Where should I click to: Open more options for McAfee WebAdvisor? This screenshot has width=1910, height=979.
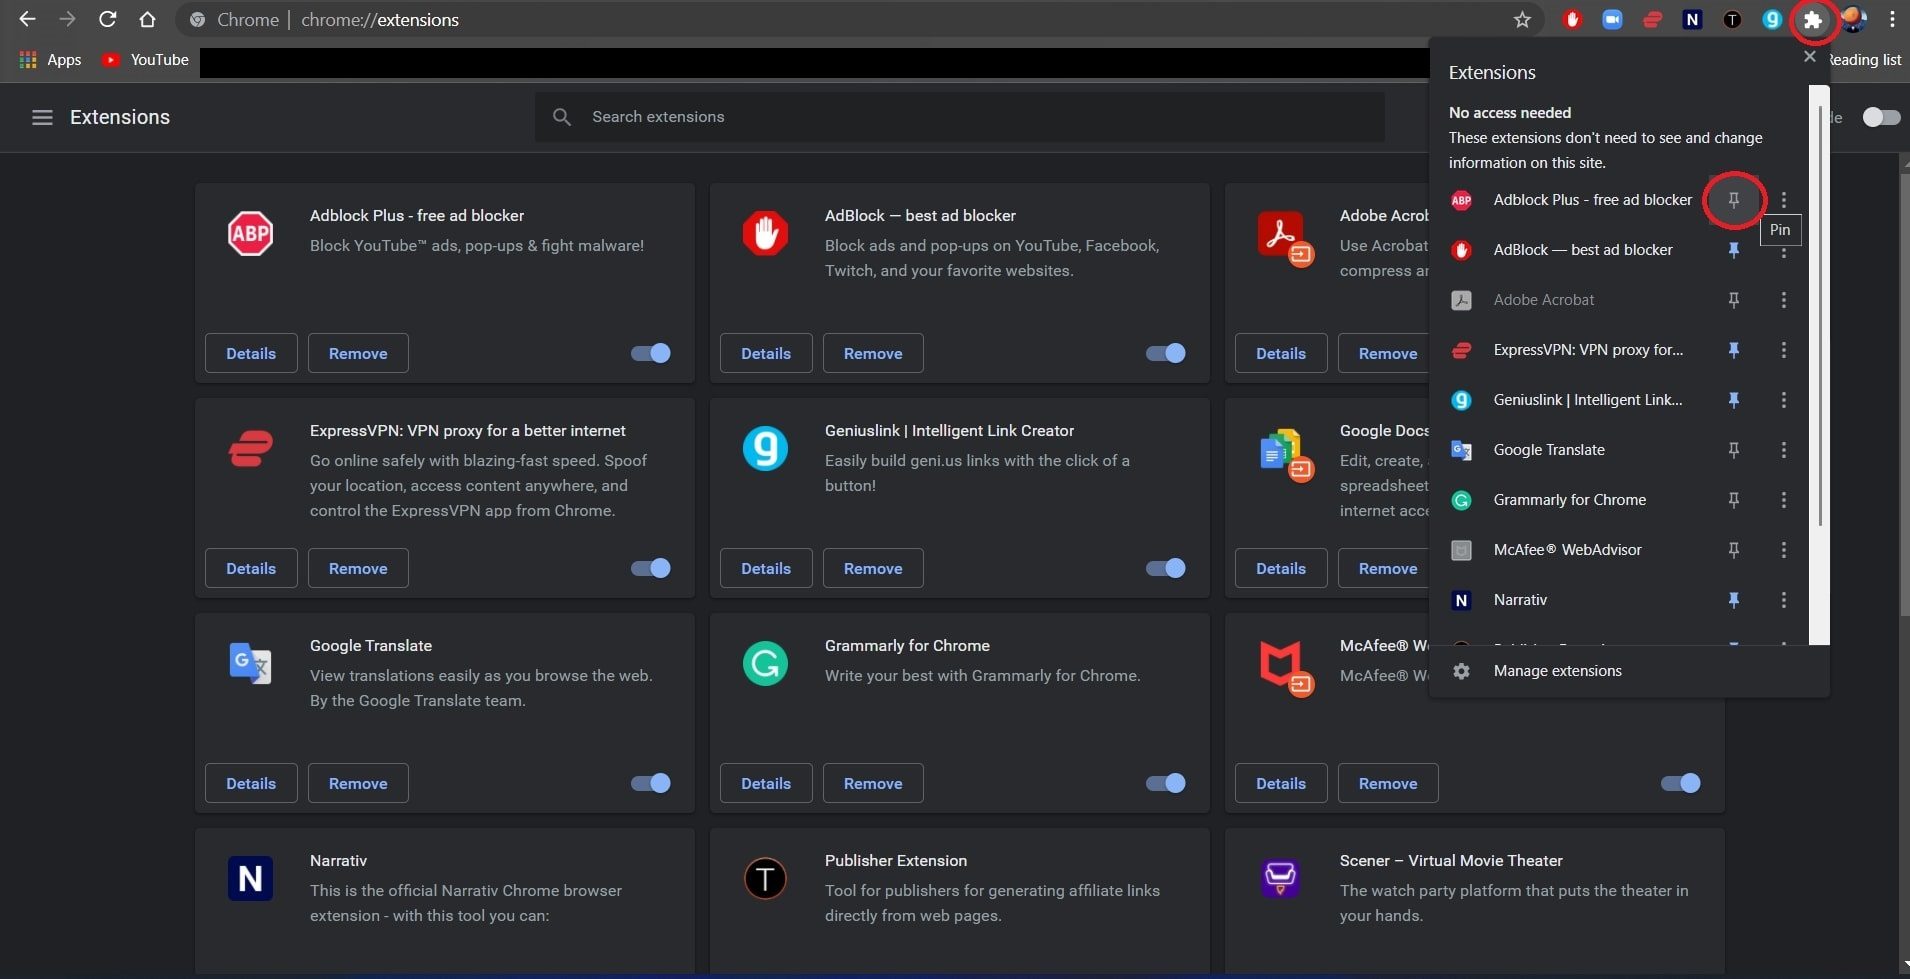[x=1783, y=550]
